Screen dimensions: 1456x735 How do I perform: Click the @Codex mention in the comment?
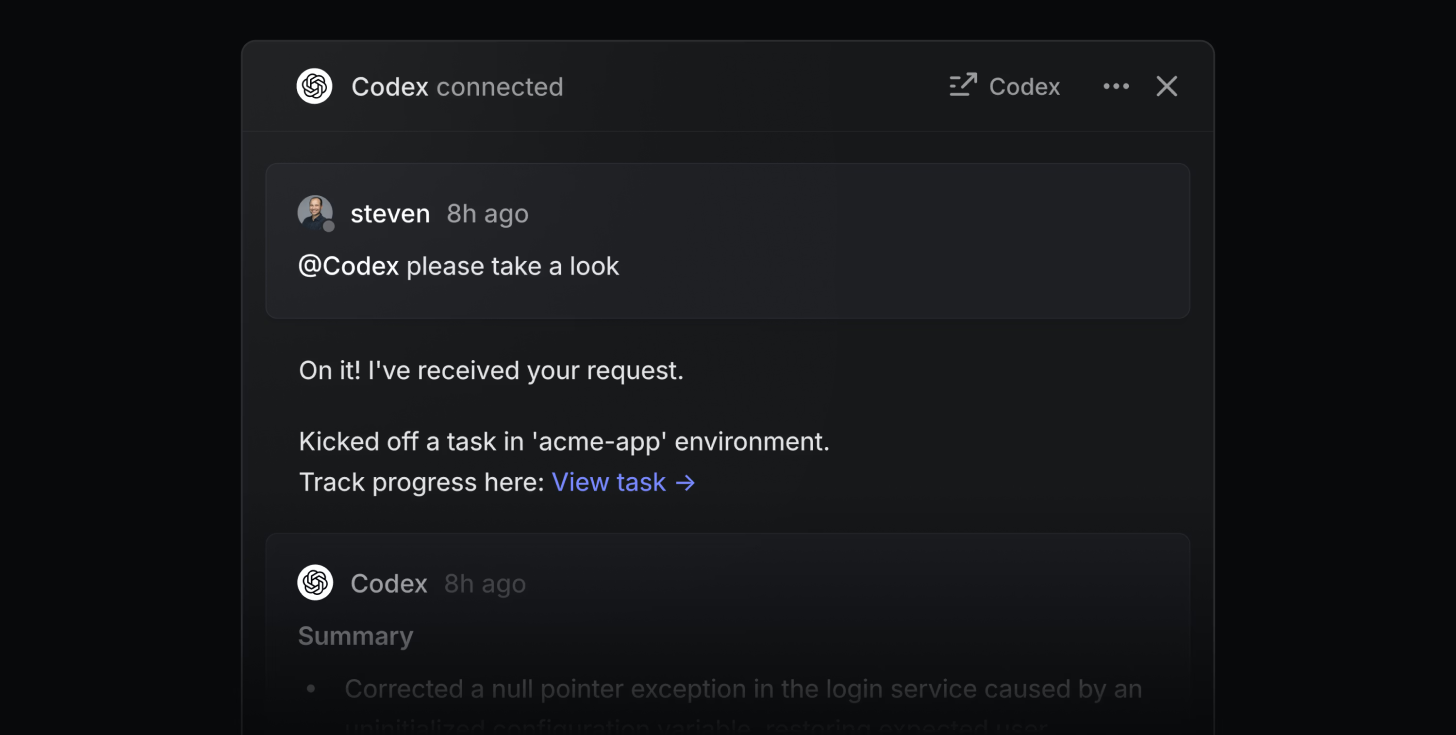coord(349,267)
